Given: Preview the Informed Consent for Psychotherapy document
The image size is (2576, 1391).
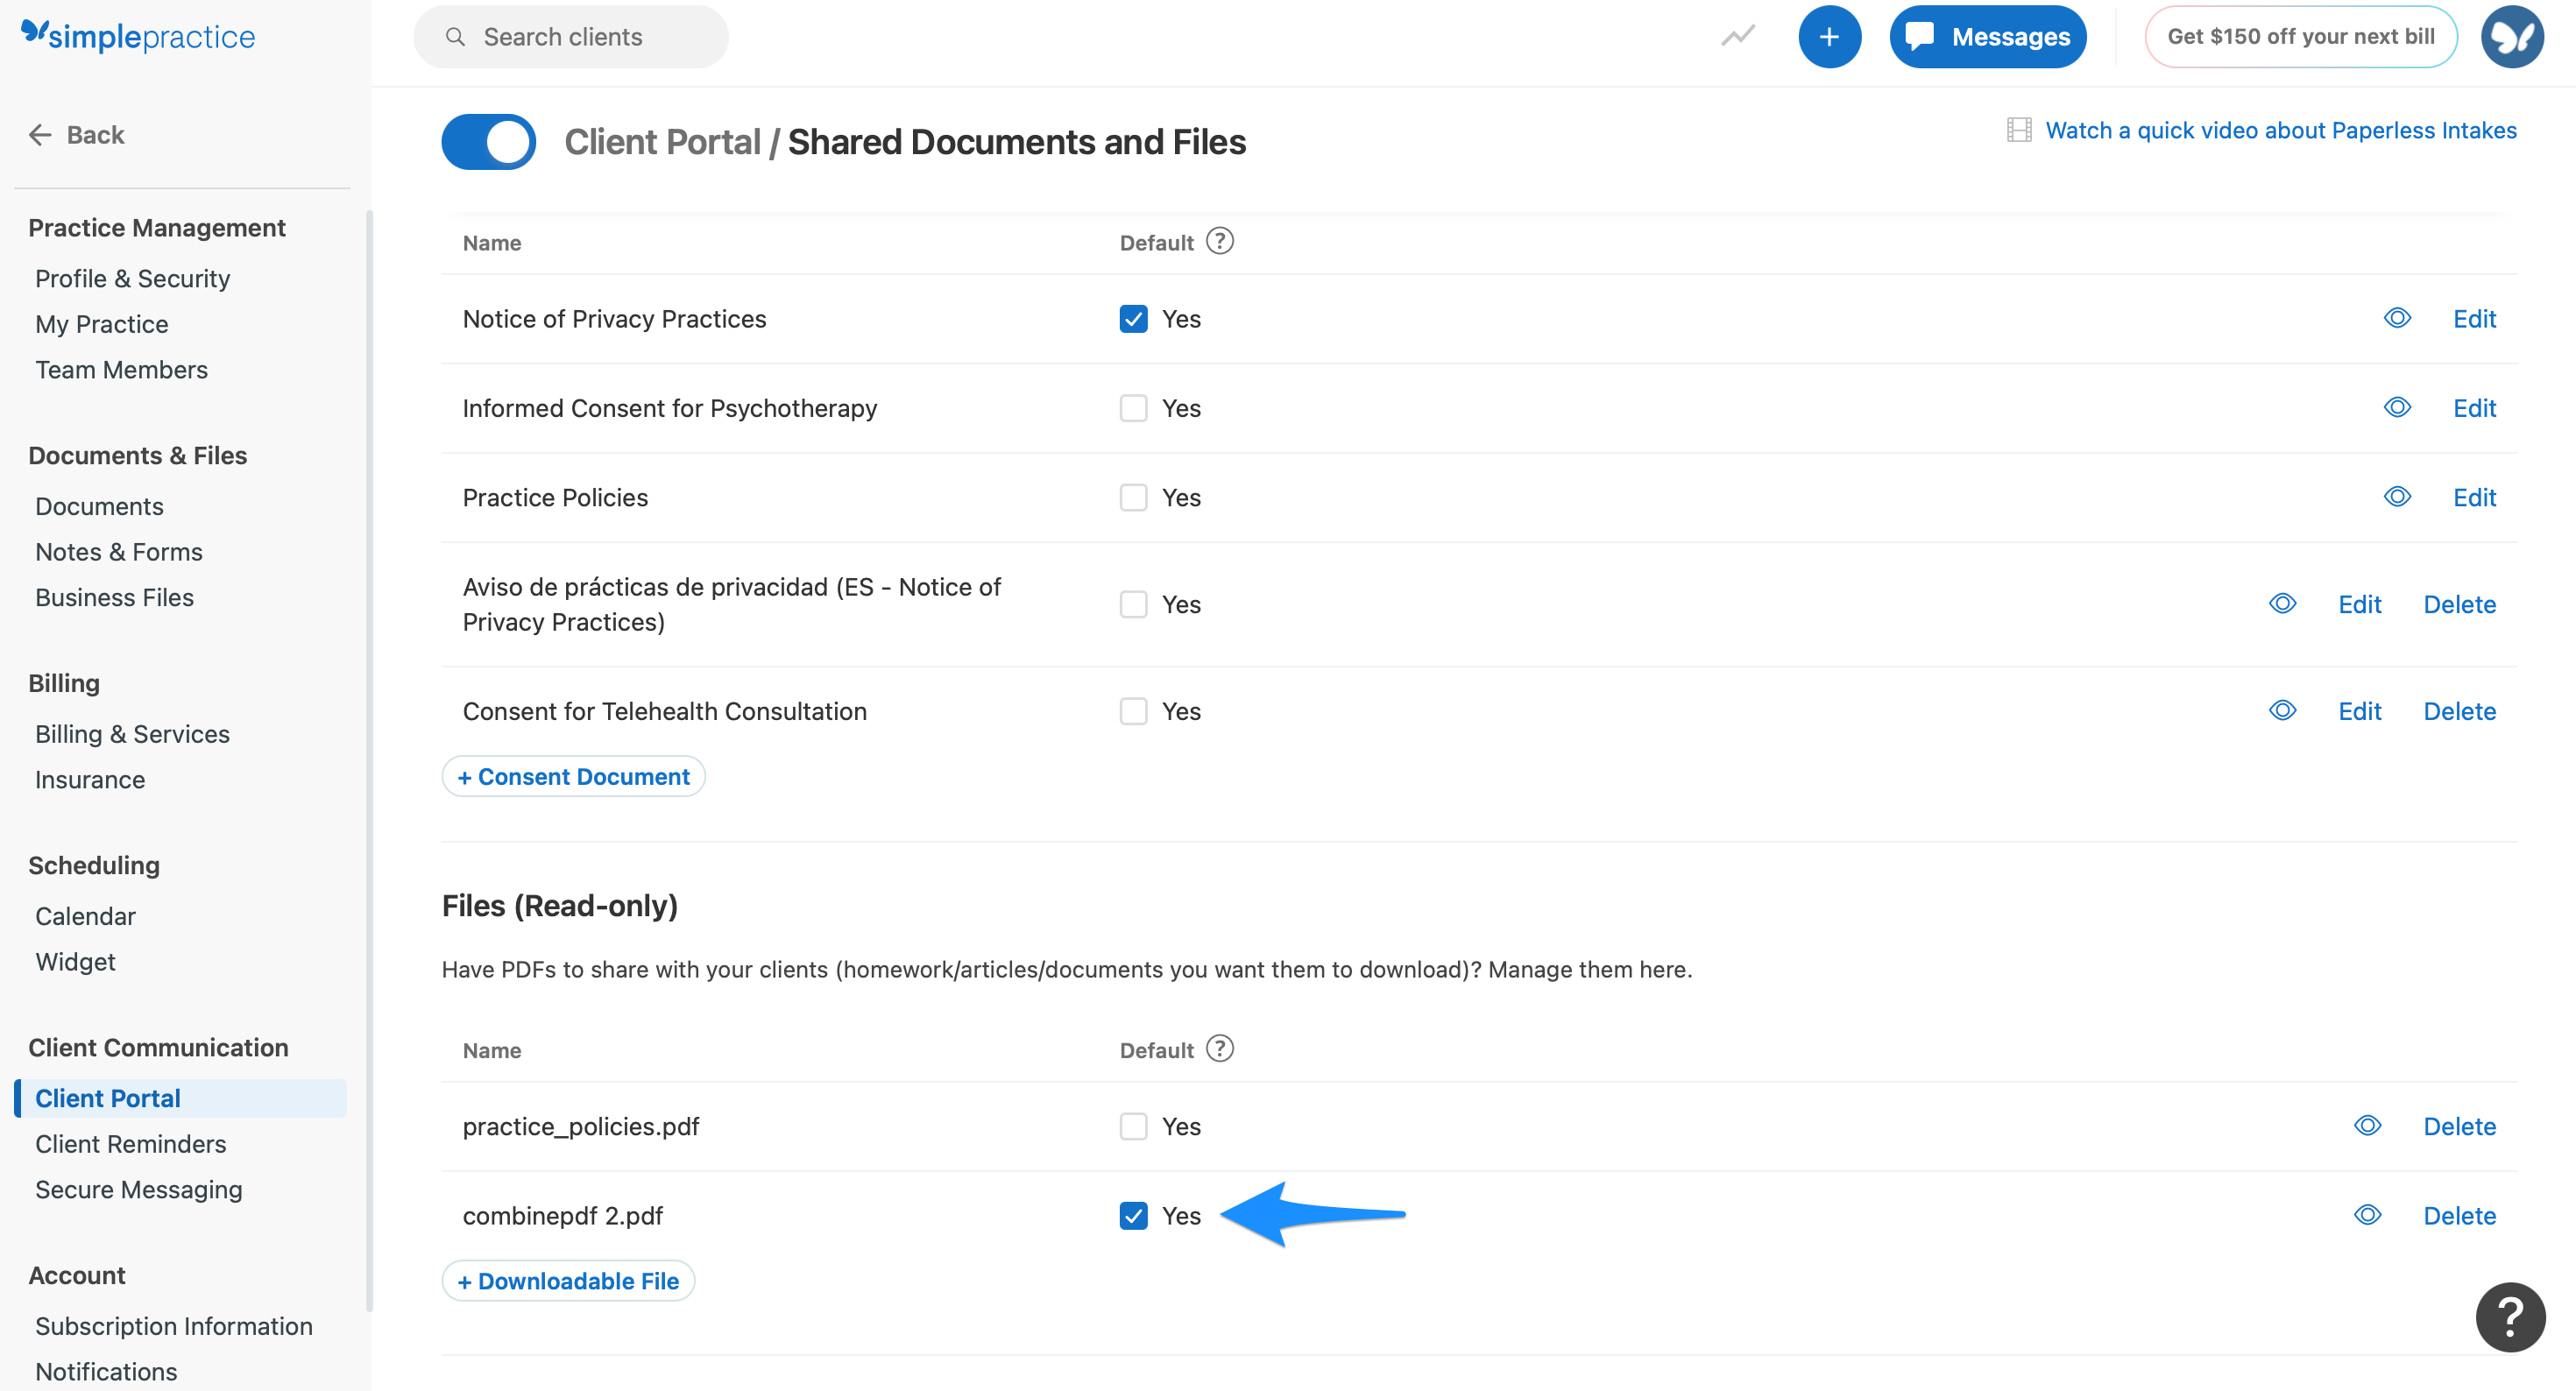Looking at the screenshot, I should click(x=2397, y=408).
